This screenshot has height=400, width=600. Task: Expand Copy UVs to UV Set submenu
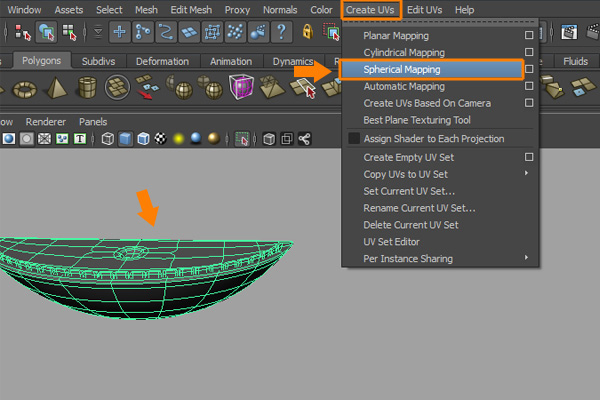click(x=528, y=174)
